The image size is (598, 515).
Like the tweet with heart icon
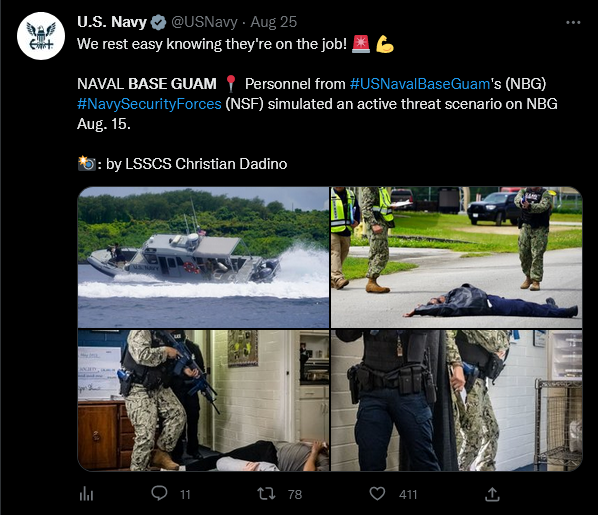click(377, 494)
